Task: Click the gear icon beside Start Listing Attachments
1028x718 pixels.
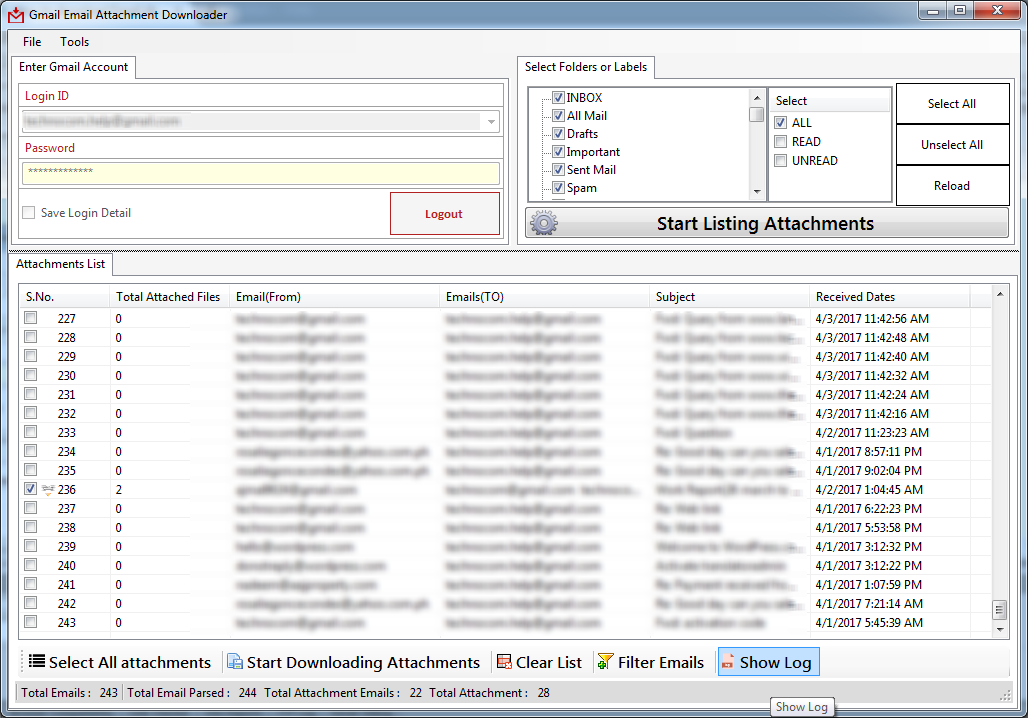Action: point(544,223)
